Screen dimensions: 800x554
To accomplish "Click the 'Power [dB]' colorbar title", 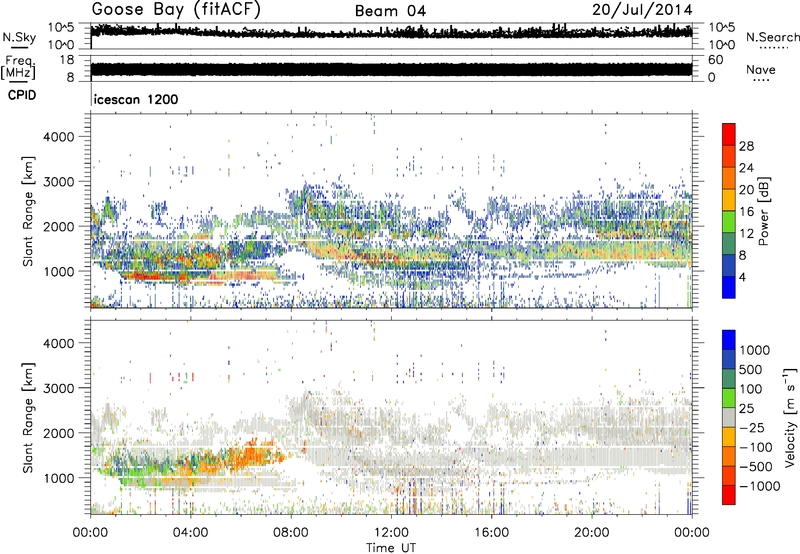I will coord(763,211).
